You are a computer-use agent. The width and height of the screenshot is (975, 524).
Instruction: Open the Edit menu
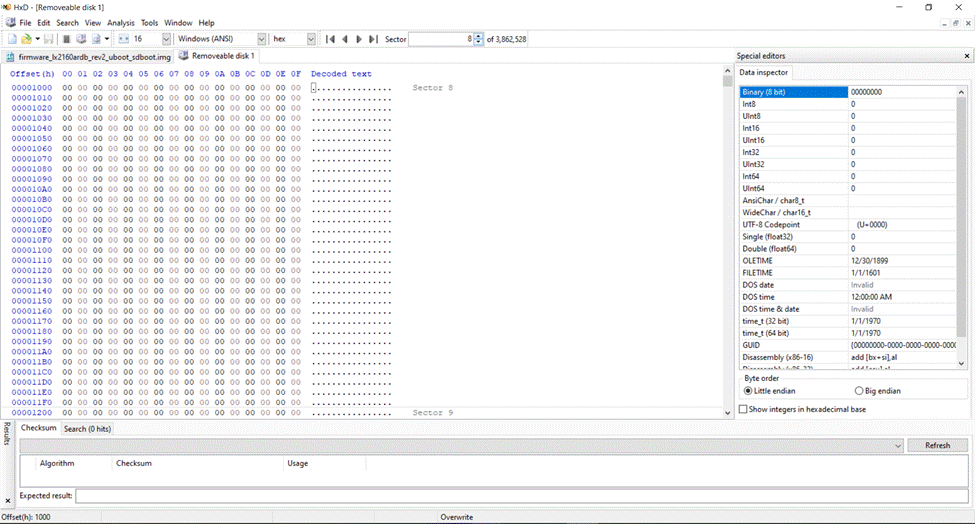[x=44, y=23]
